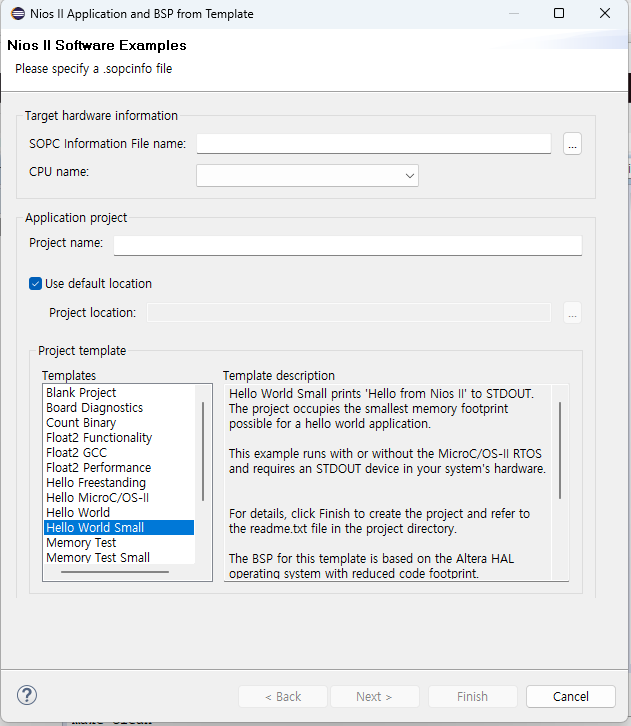The width and height of the screenshot is (631, 726).
Task: Click the Template description vertical scrollbar
Action: (x=560, y=450)
